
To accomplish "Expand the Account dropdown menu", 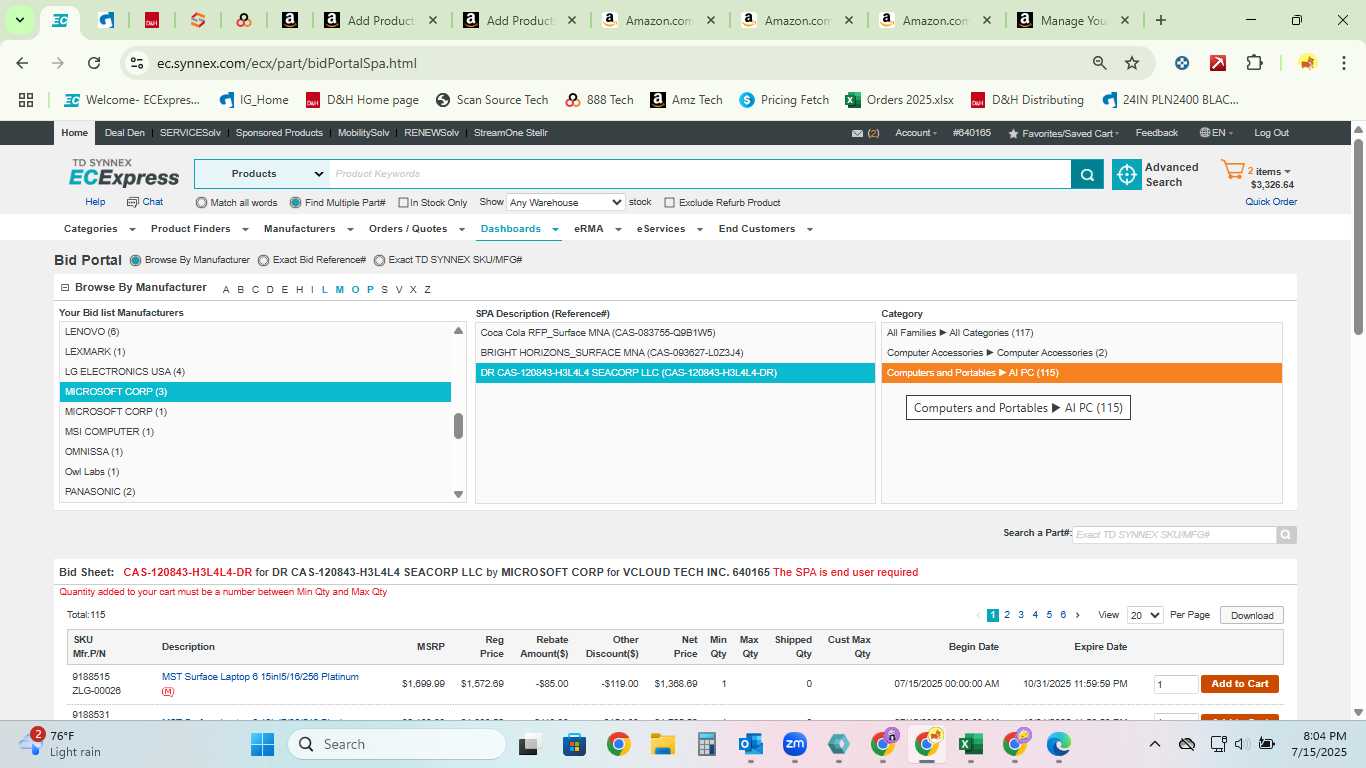I will tap(916, 133).
